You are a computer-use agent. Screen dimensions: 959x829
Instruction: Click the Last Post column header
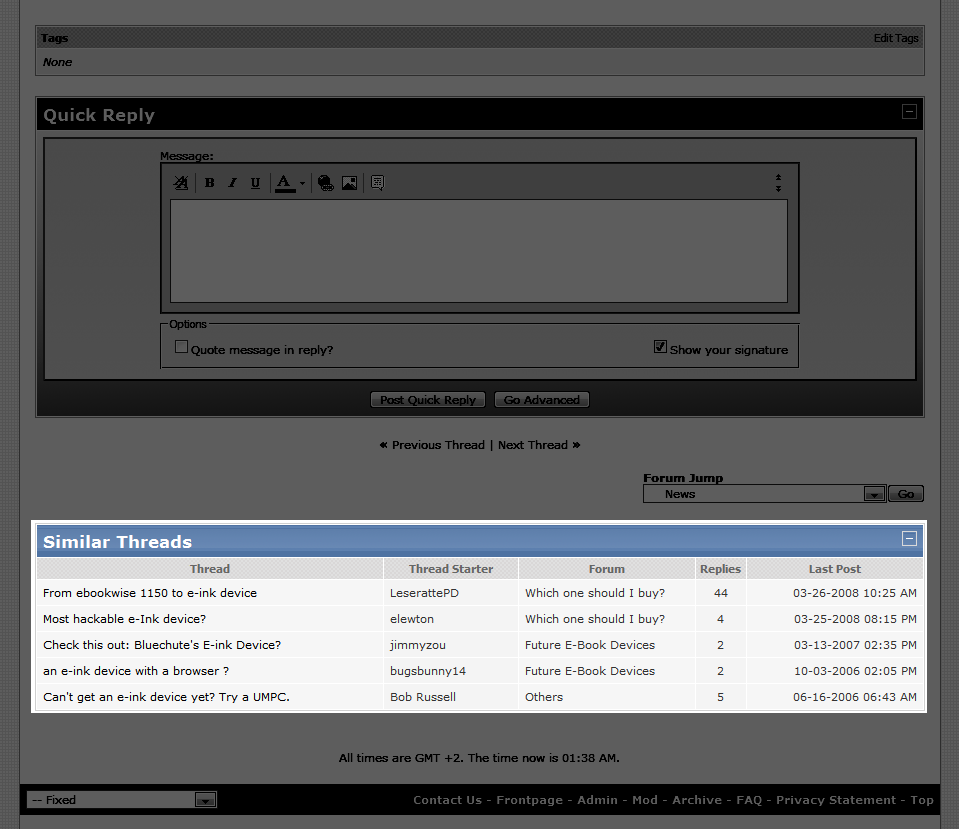[x=834, y=568]
